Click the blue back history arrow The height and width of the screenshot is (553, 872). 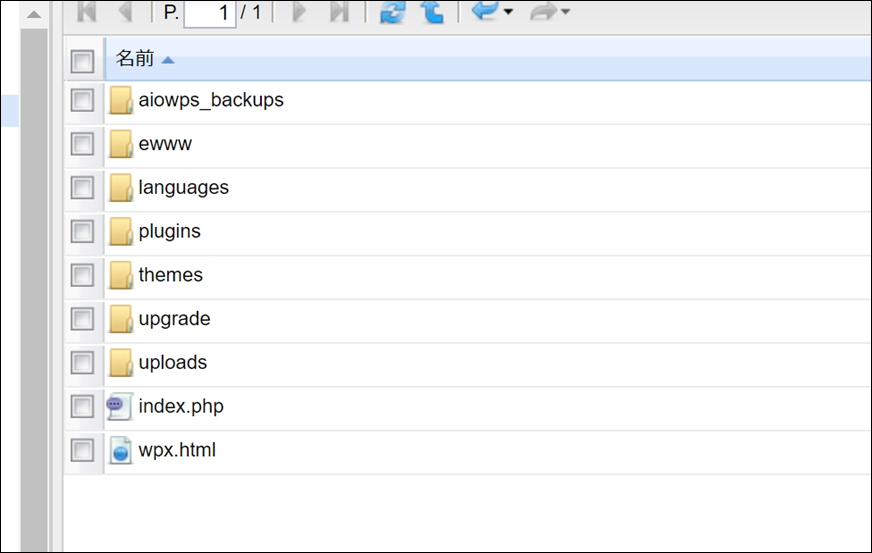tap(485, 11)
